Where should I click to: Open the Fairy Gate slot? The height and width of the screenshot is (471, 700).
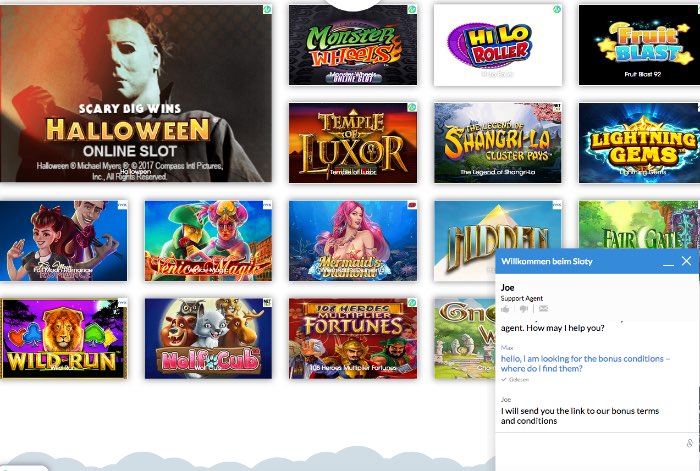coord(639,225)
